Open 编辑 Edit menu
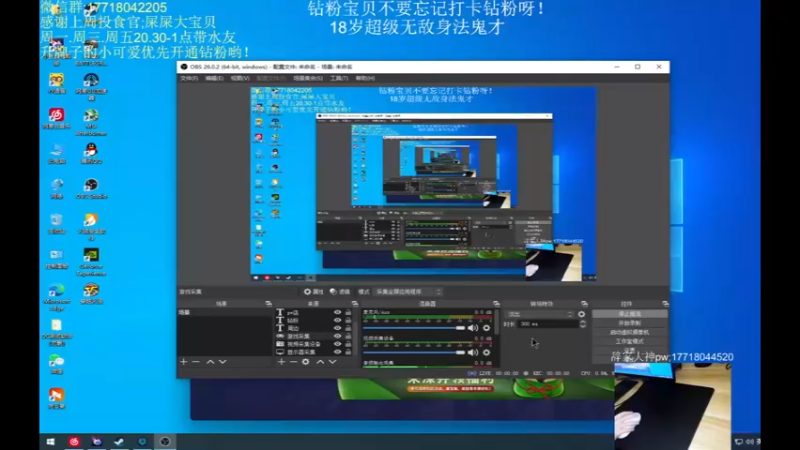The image size is (800, 450). coord(214,79)
